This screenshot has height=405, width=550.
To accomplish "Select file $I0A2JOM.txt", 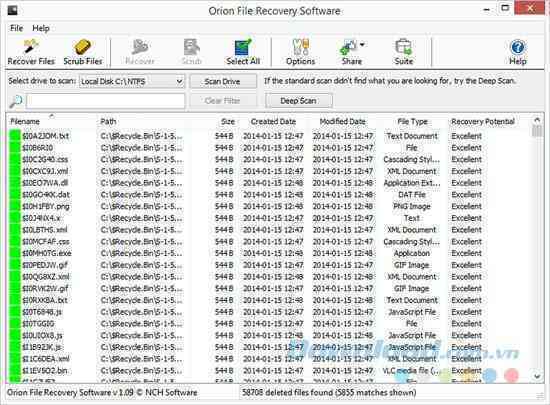I will (46, 136).
